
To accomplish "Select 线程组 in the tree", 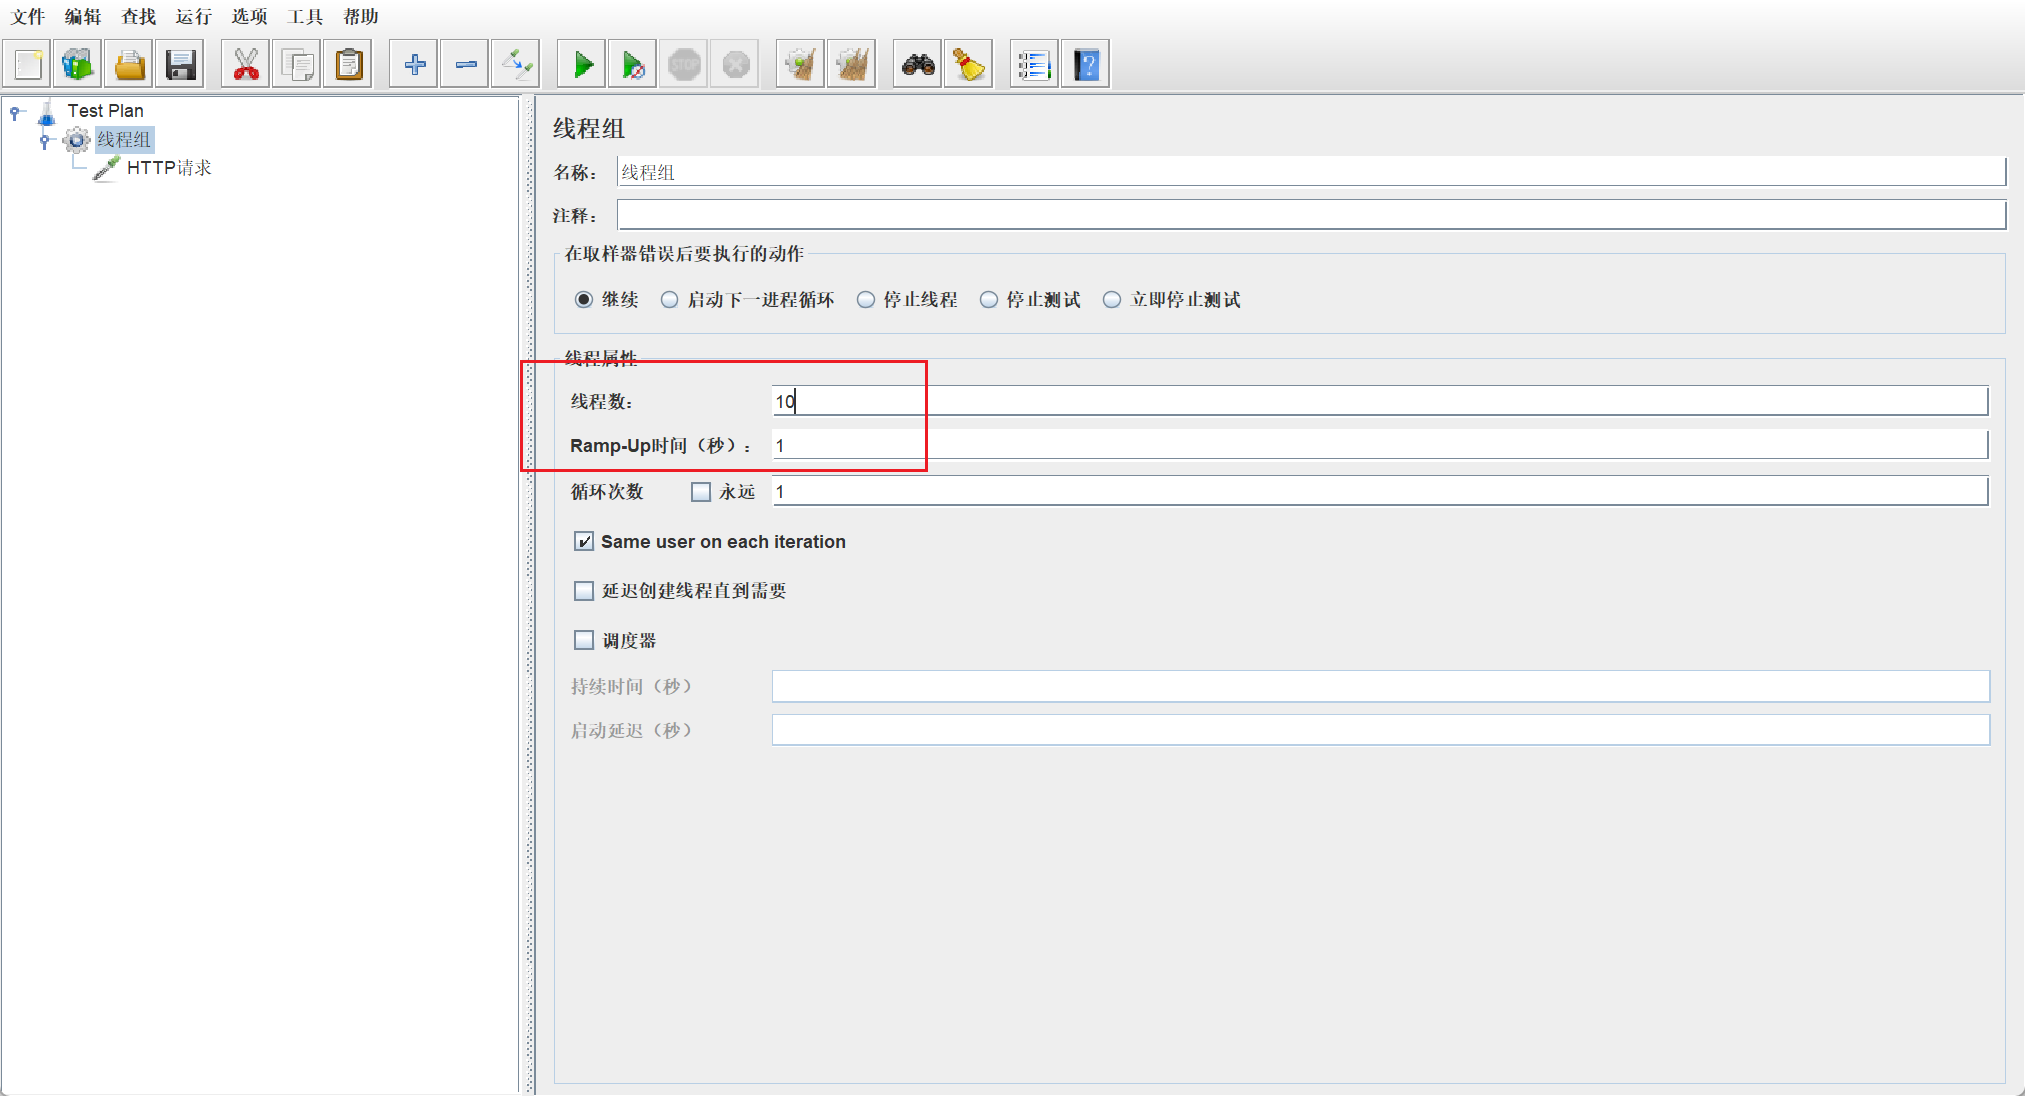I will (124, 140).
